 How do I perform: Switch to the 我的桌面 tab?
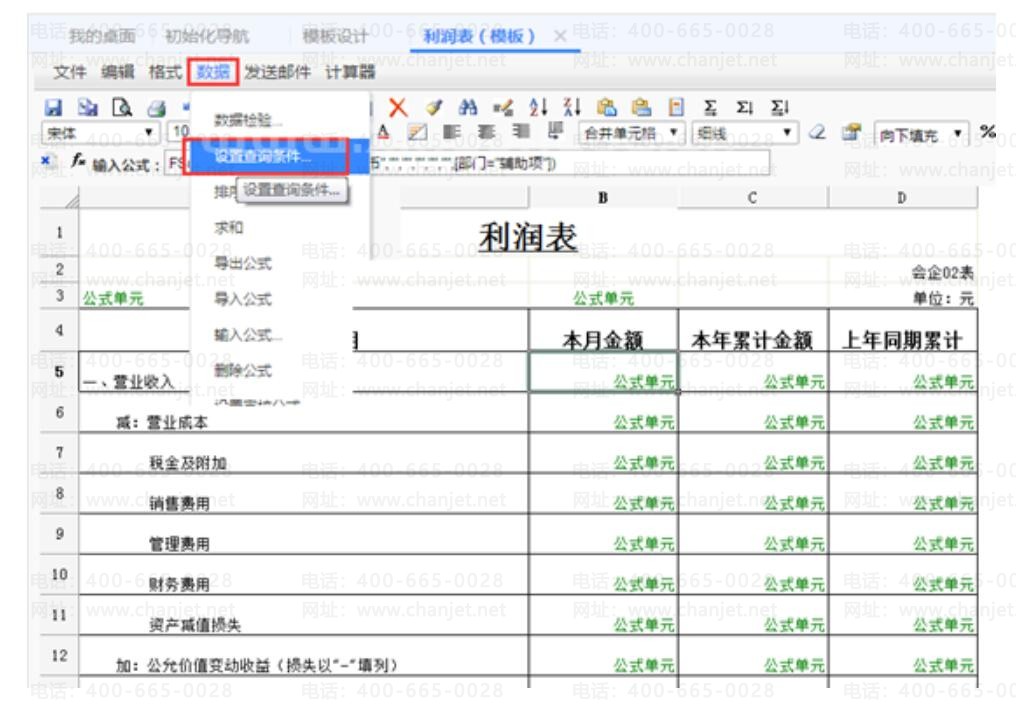(x=102, y=36)
